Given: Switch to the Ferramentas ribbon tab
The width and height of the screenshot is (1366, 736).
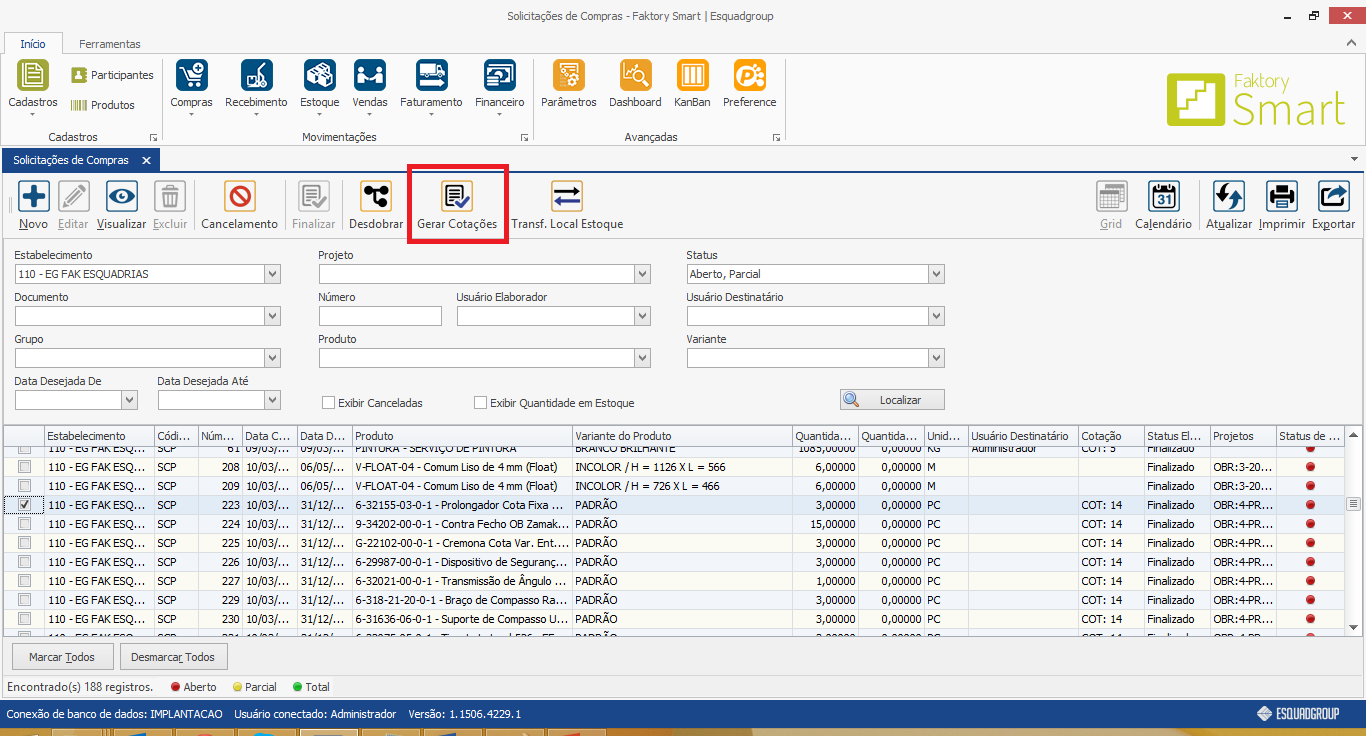Looking at the screenshot, I should click(110, 44).
